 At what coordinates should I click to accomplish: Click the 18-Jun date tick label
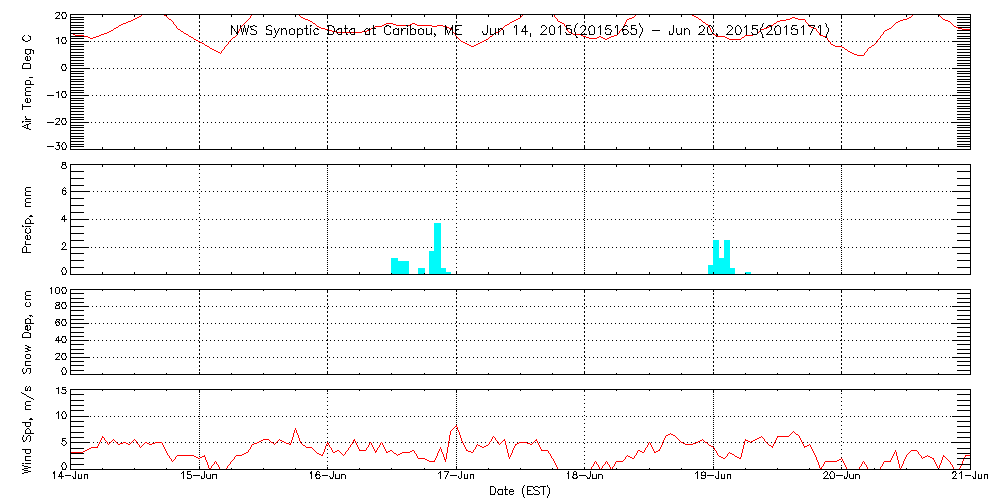585,478
